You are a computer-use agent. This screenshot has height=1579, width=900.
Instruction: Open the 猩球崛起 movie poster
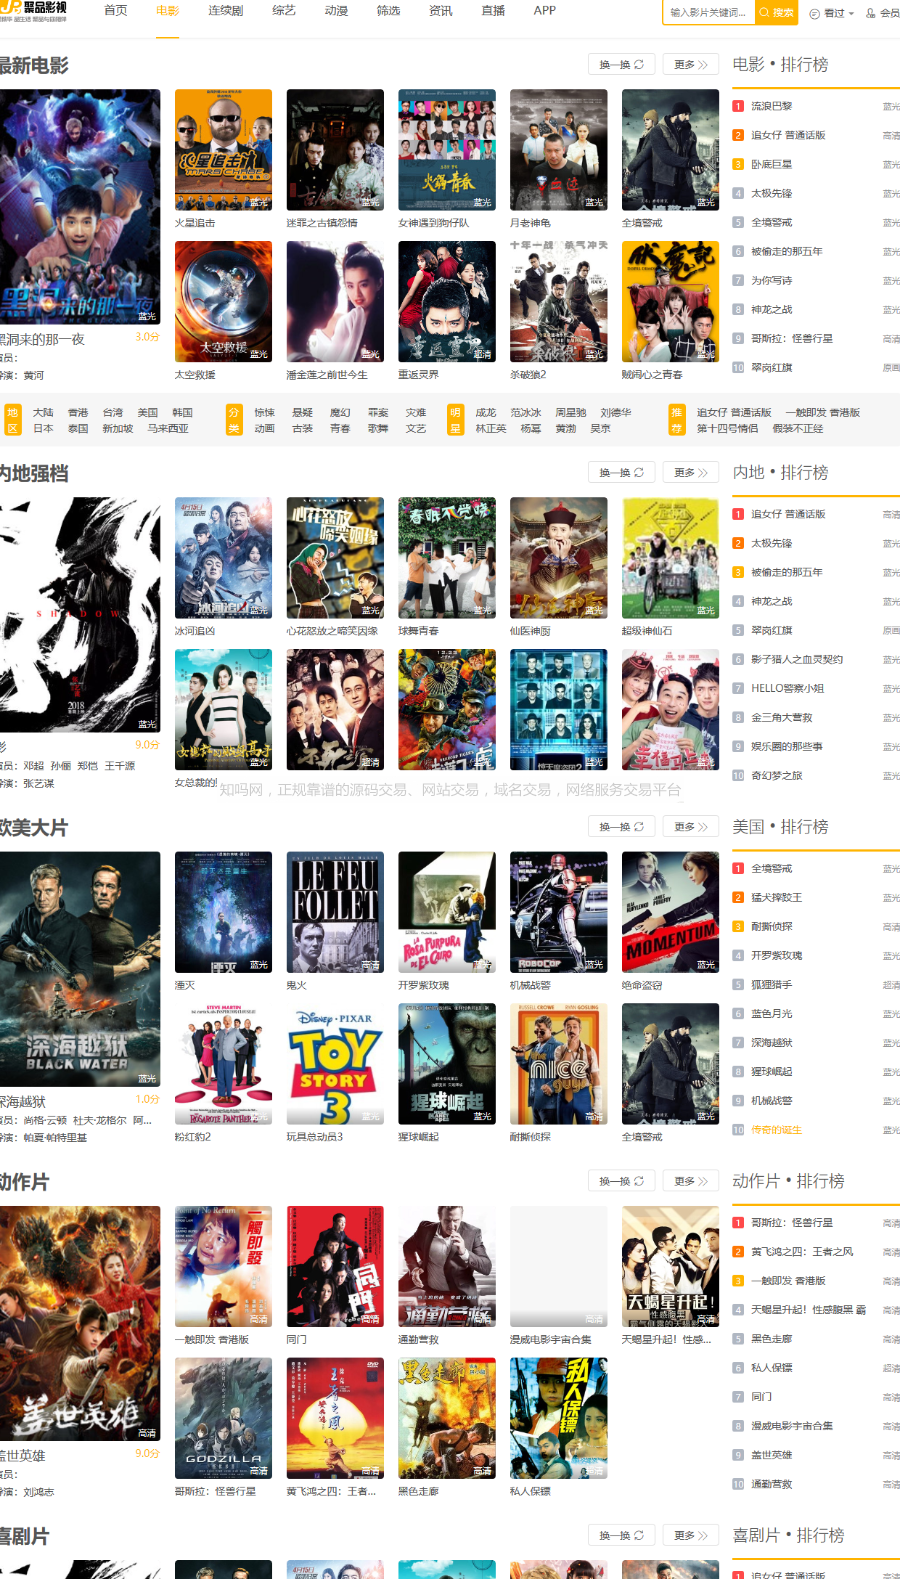447,1064
